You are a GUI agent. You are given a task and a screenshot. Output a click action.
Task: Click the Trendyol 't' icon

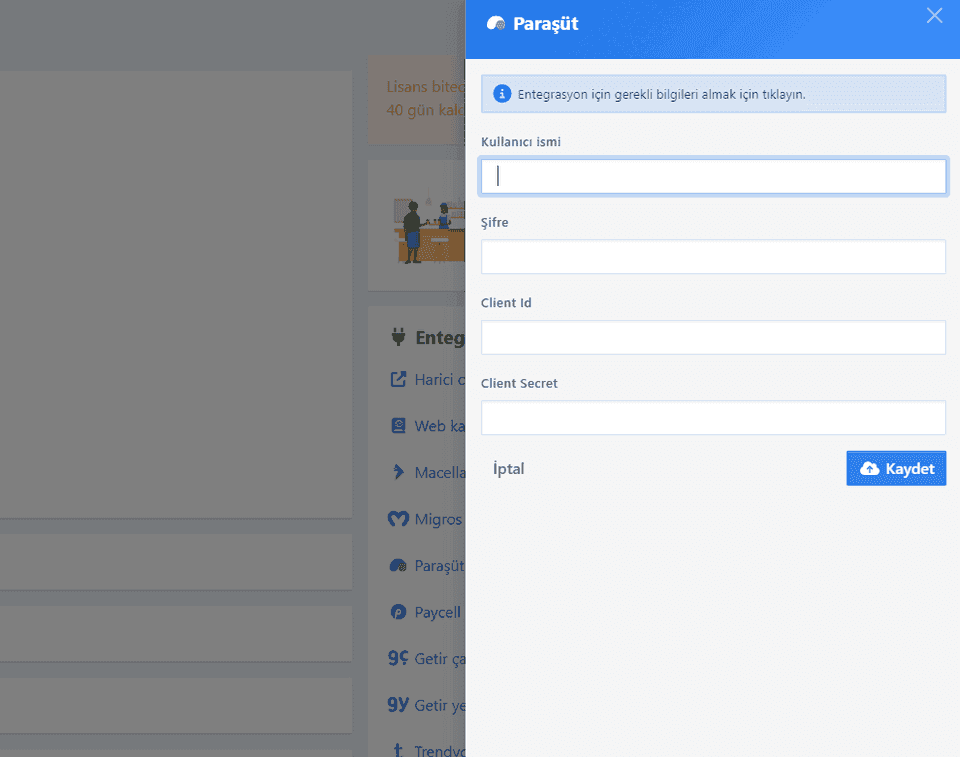coord(399,750)
